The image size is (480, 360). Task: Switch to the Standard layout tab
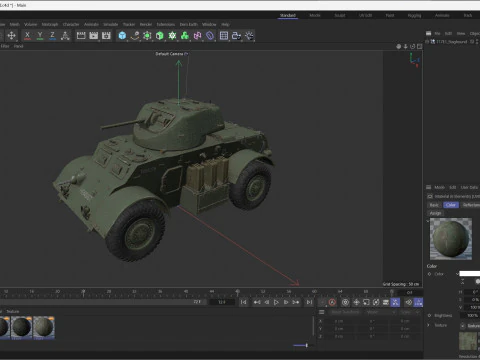pos(288,15)
